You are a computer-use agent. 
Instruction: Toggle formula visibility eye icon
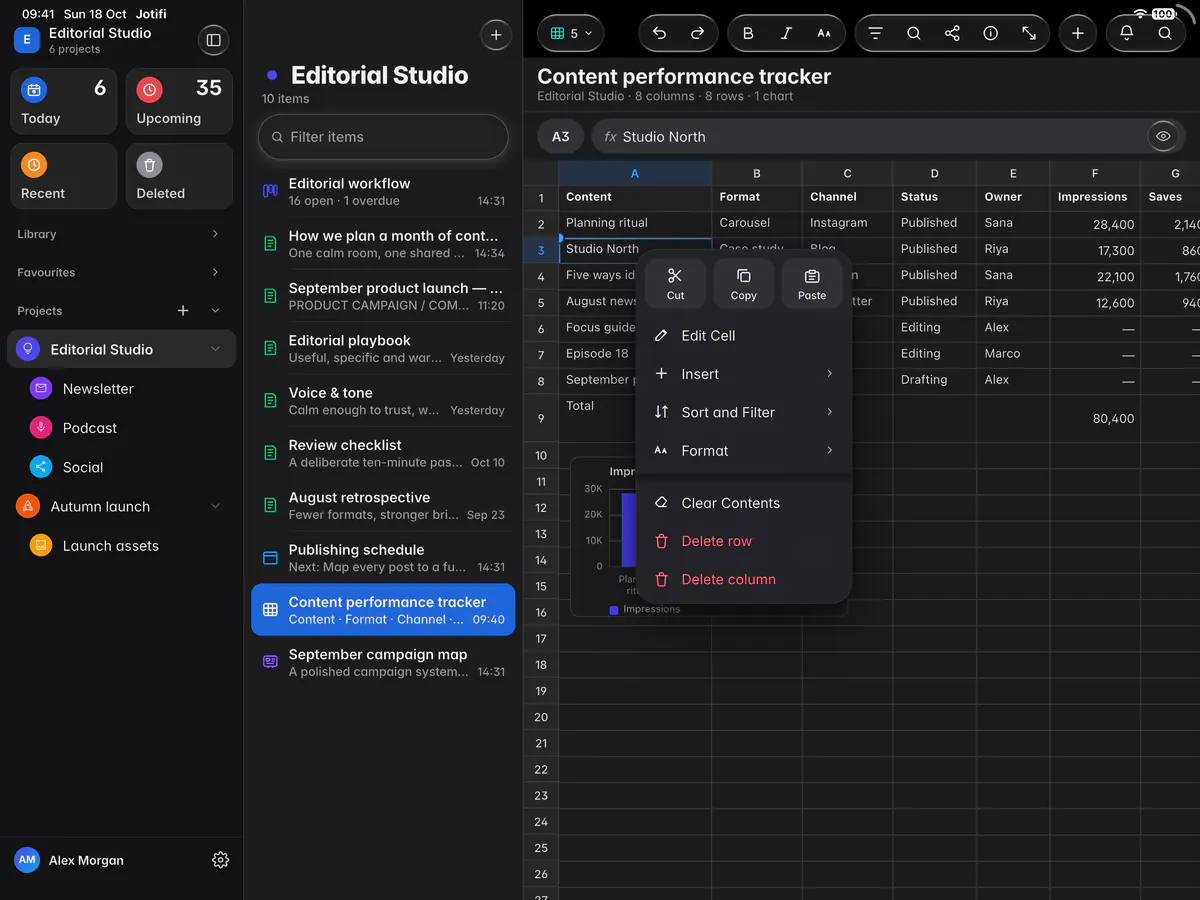(x=1163, y=137)
